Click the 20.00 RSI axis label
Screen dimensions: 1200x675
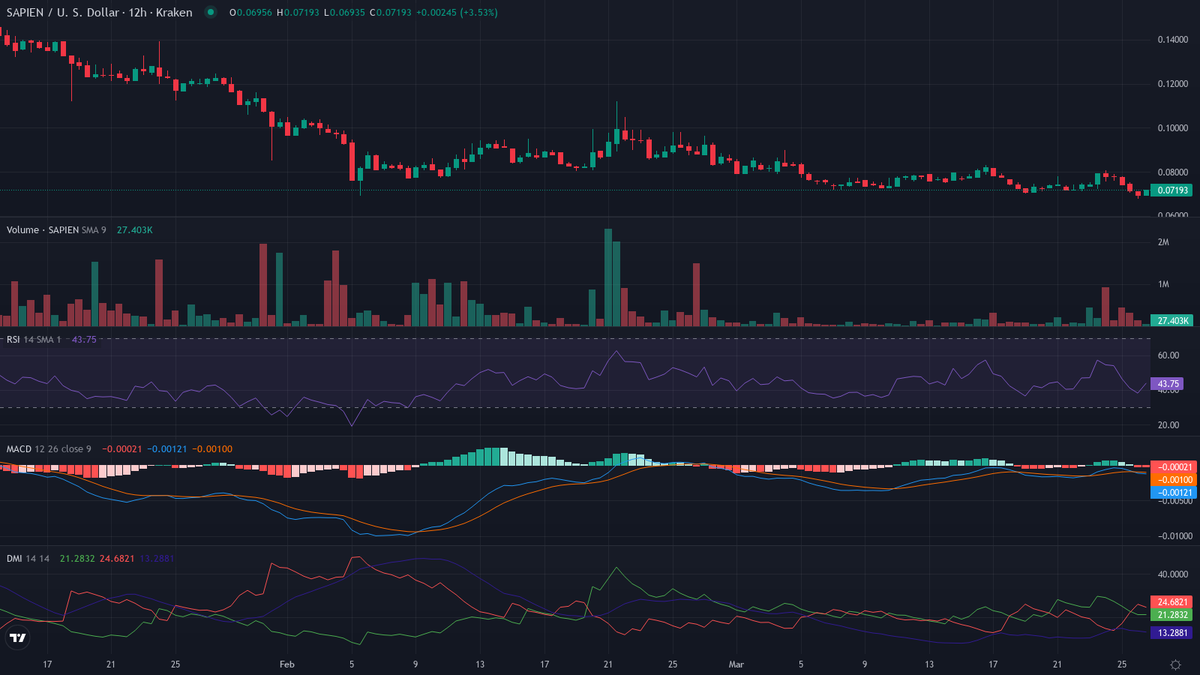[x=1168, y=425]
